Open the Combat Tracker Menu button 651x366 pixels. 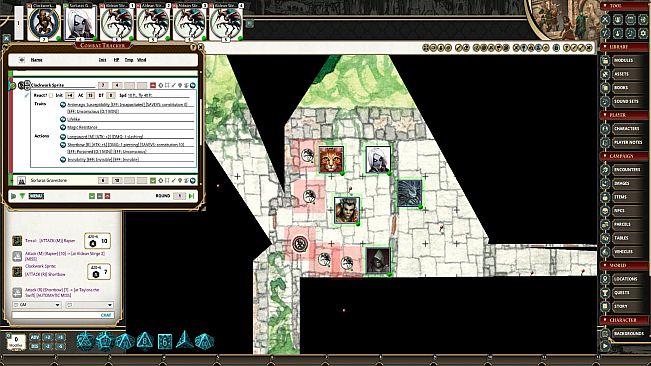point(36,196)
